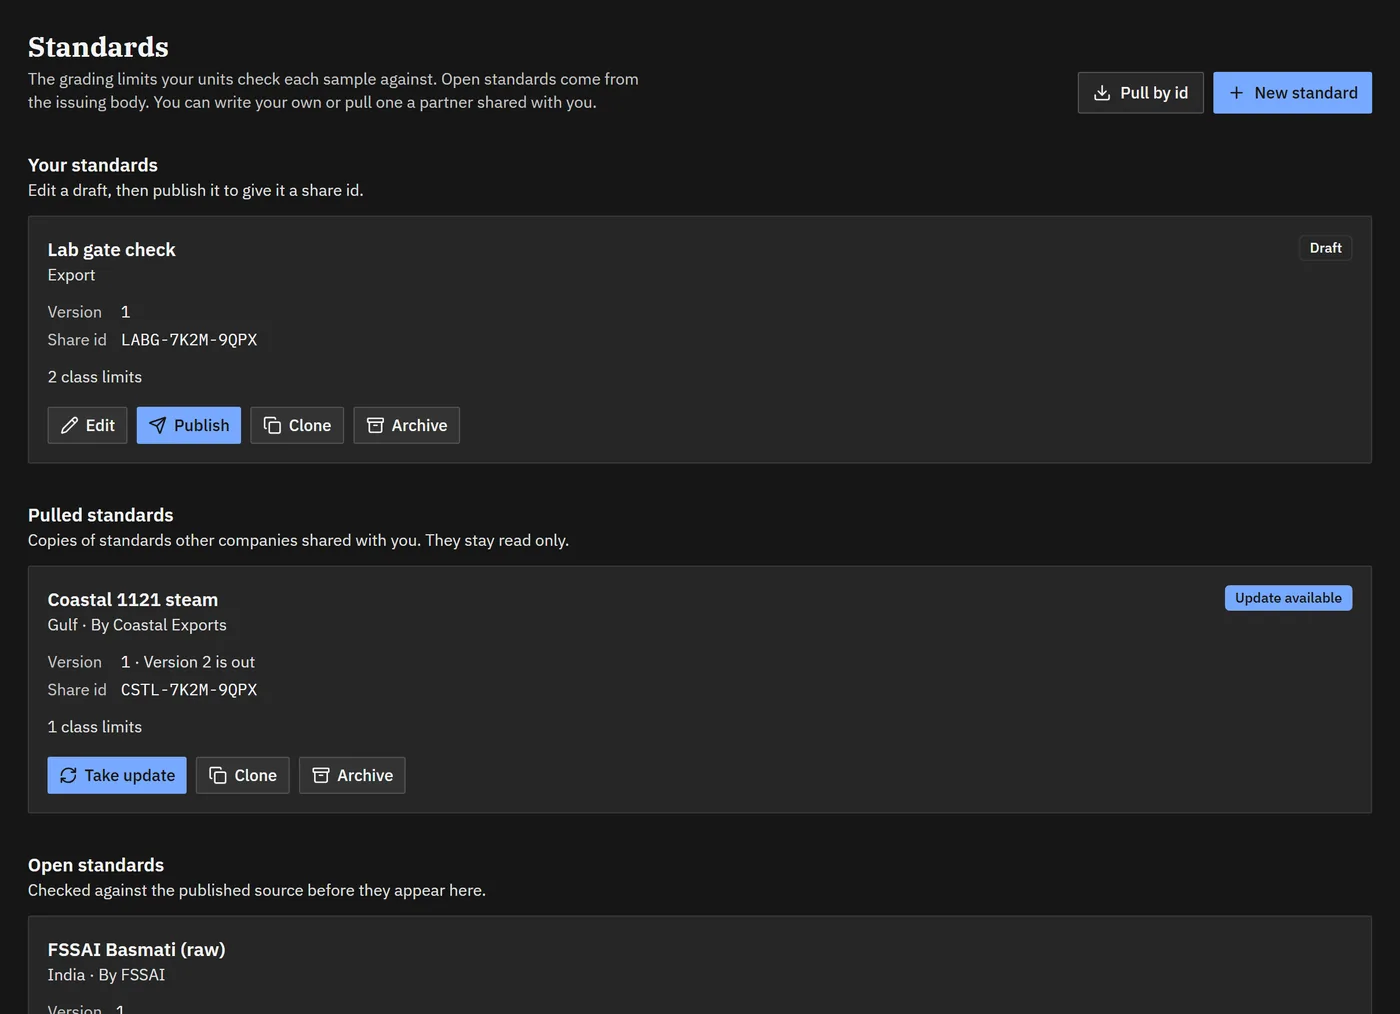Click the copy icon in Coastal 1121 steam Clone
The height and width of the screenshot is (1014, 1400).
[x=218, y=776]
